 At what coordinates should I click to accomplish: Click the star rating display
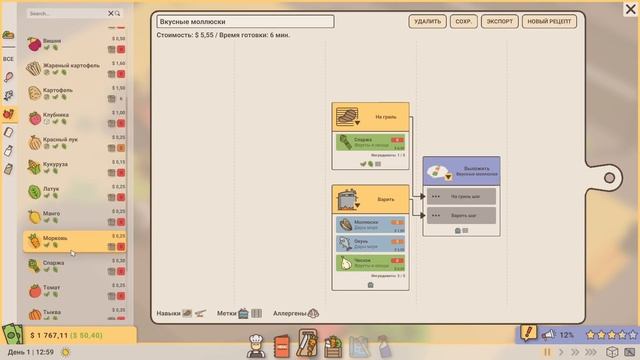[x=611, y=335]
